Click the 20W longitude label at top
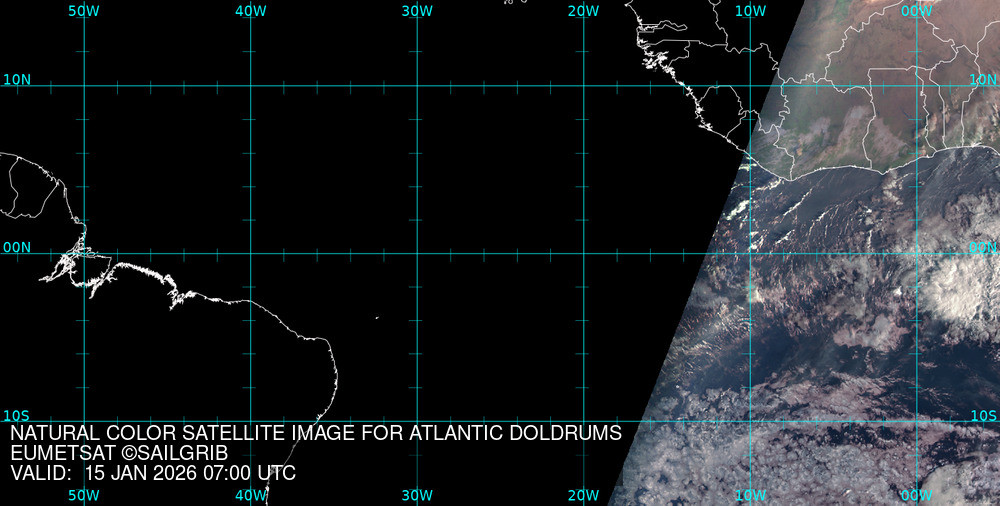Viewport: 1000px width, 506px height. [x=583, y=10]
